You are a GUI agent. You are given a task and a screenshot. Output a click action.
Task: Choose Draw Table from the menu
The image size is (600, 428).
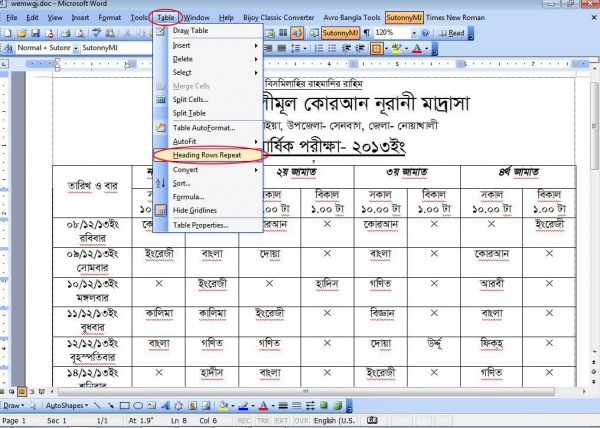[x=210, y=31]
